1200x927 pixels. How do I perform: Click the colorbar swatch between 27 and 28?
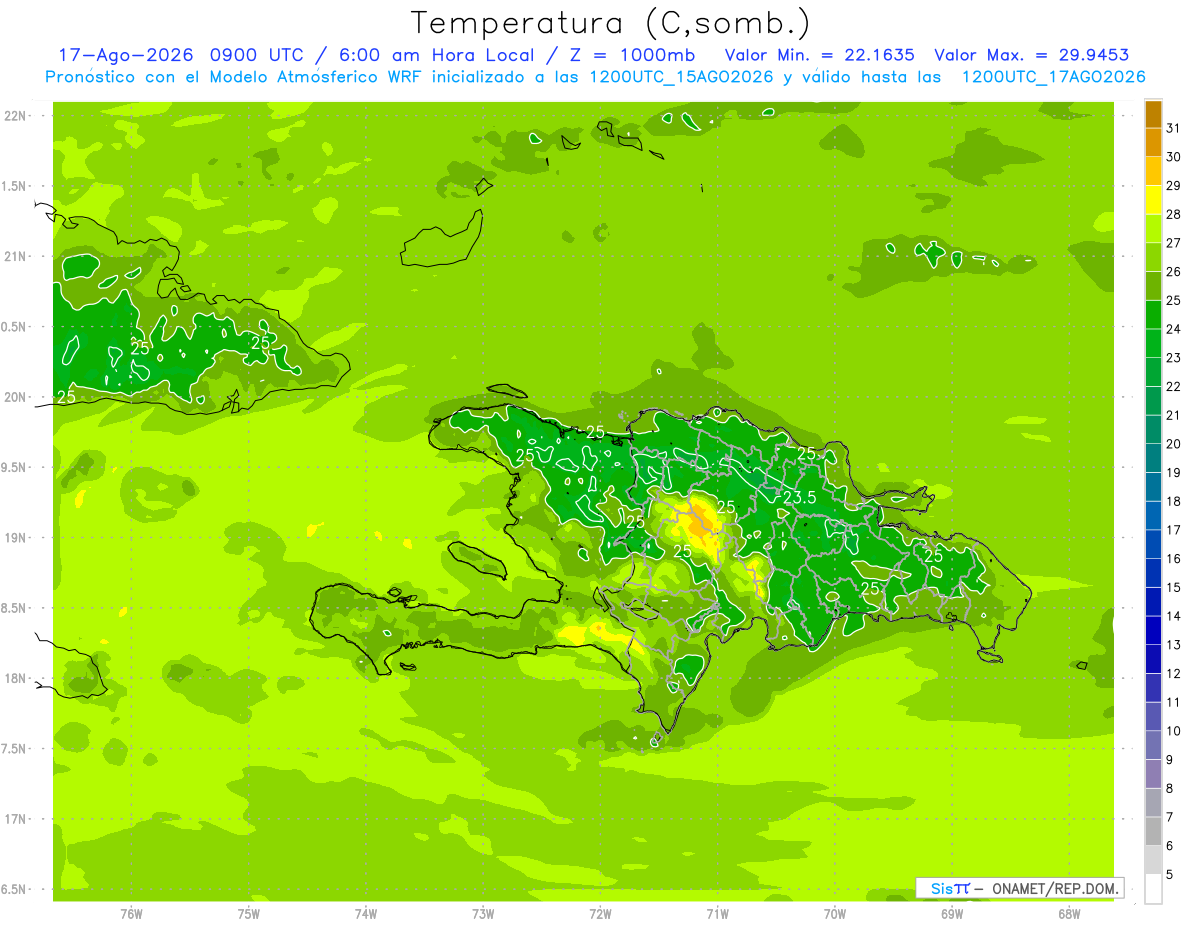1153,229
